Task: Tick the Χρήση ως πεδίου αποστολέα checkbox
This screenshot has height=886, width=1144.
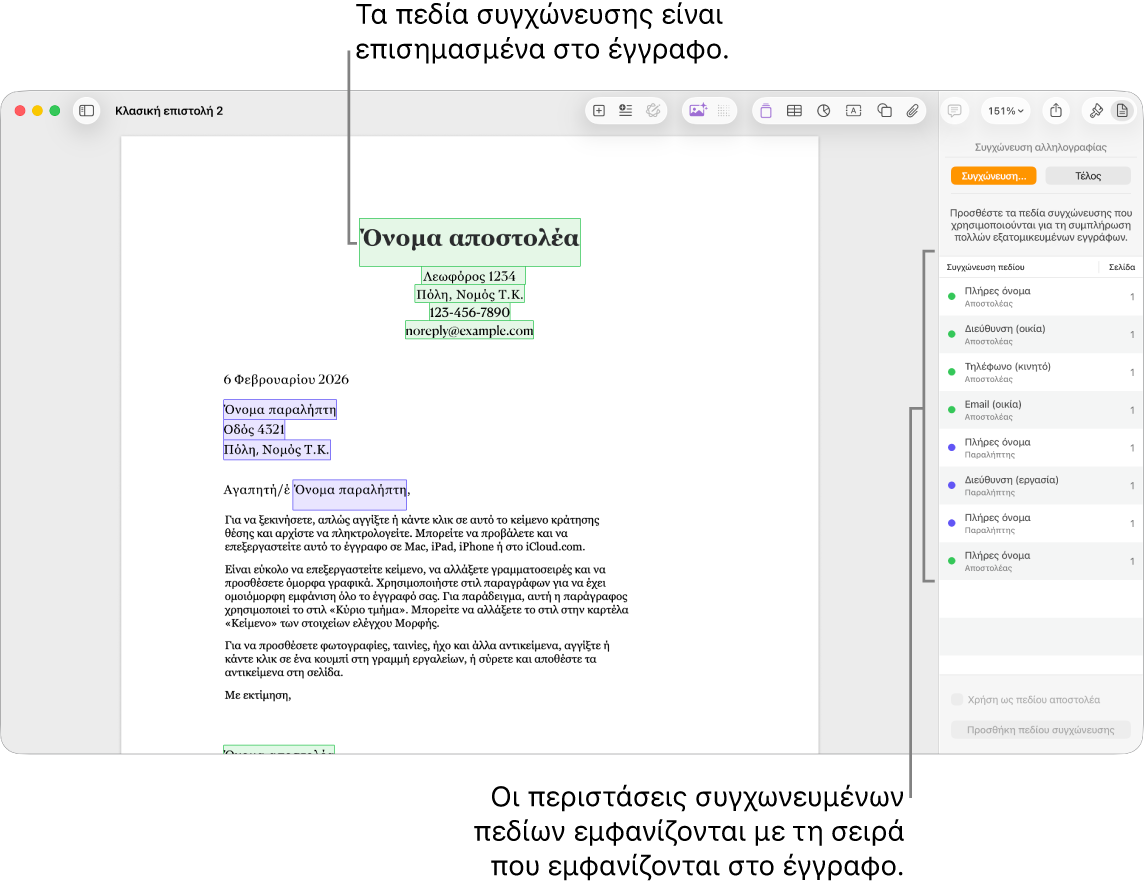Action: (957, 700)
